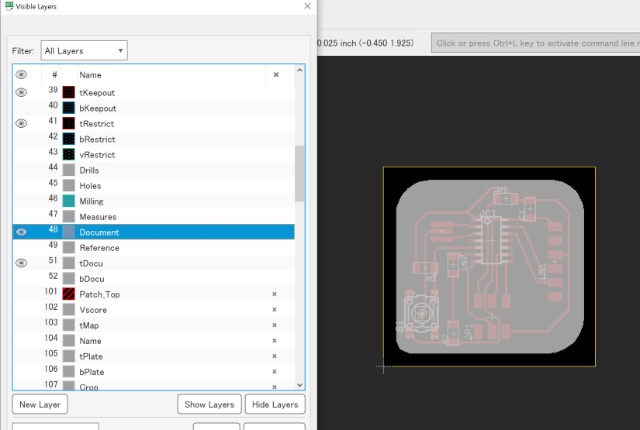This screenshot has width=640, height=430.
Task: Select the Measures layer row
Action: [x=153, y=217]
